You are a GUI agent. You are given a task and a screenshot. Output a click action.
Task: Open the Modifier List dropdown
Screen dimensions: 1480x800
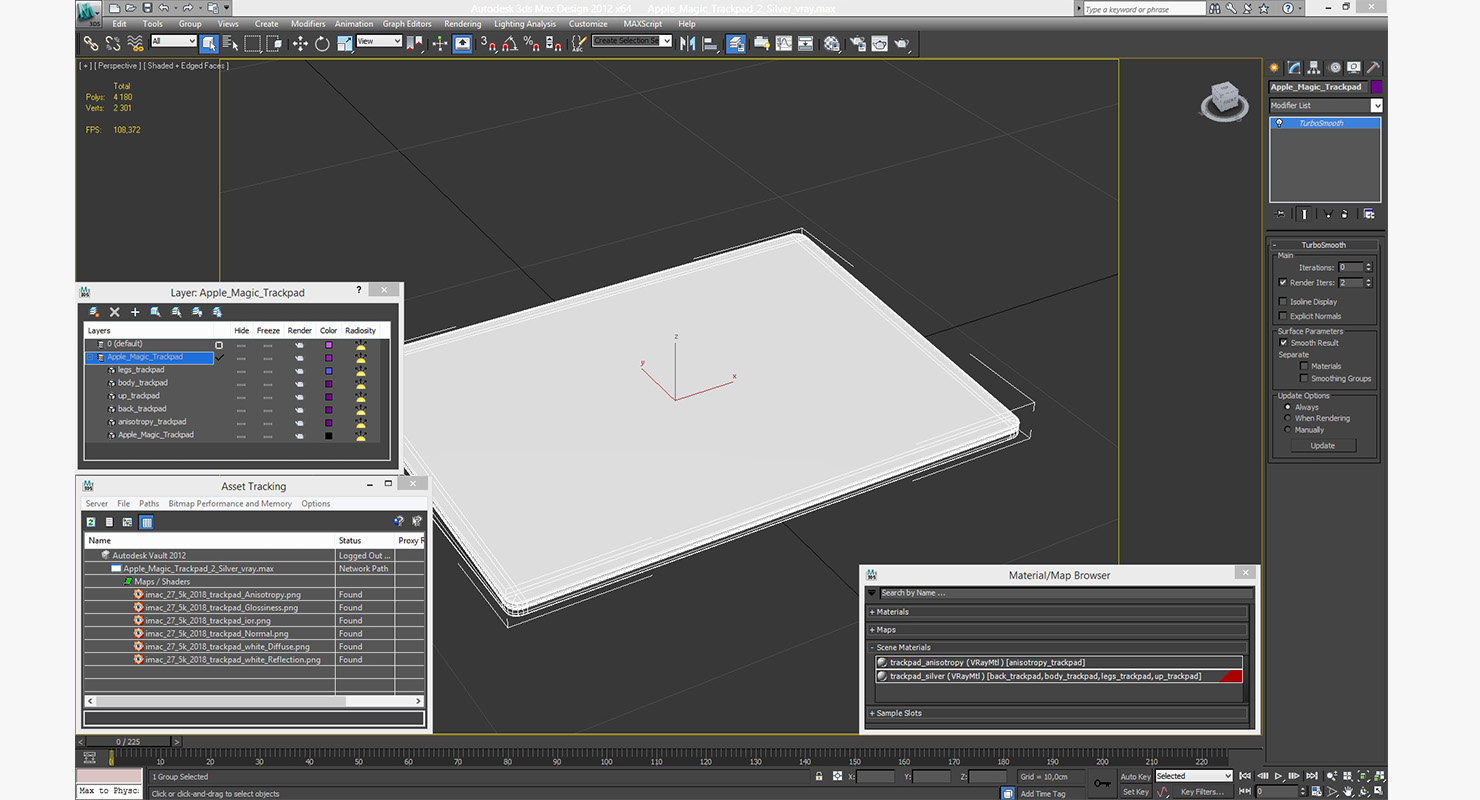pos(1325,105)
